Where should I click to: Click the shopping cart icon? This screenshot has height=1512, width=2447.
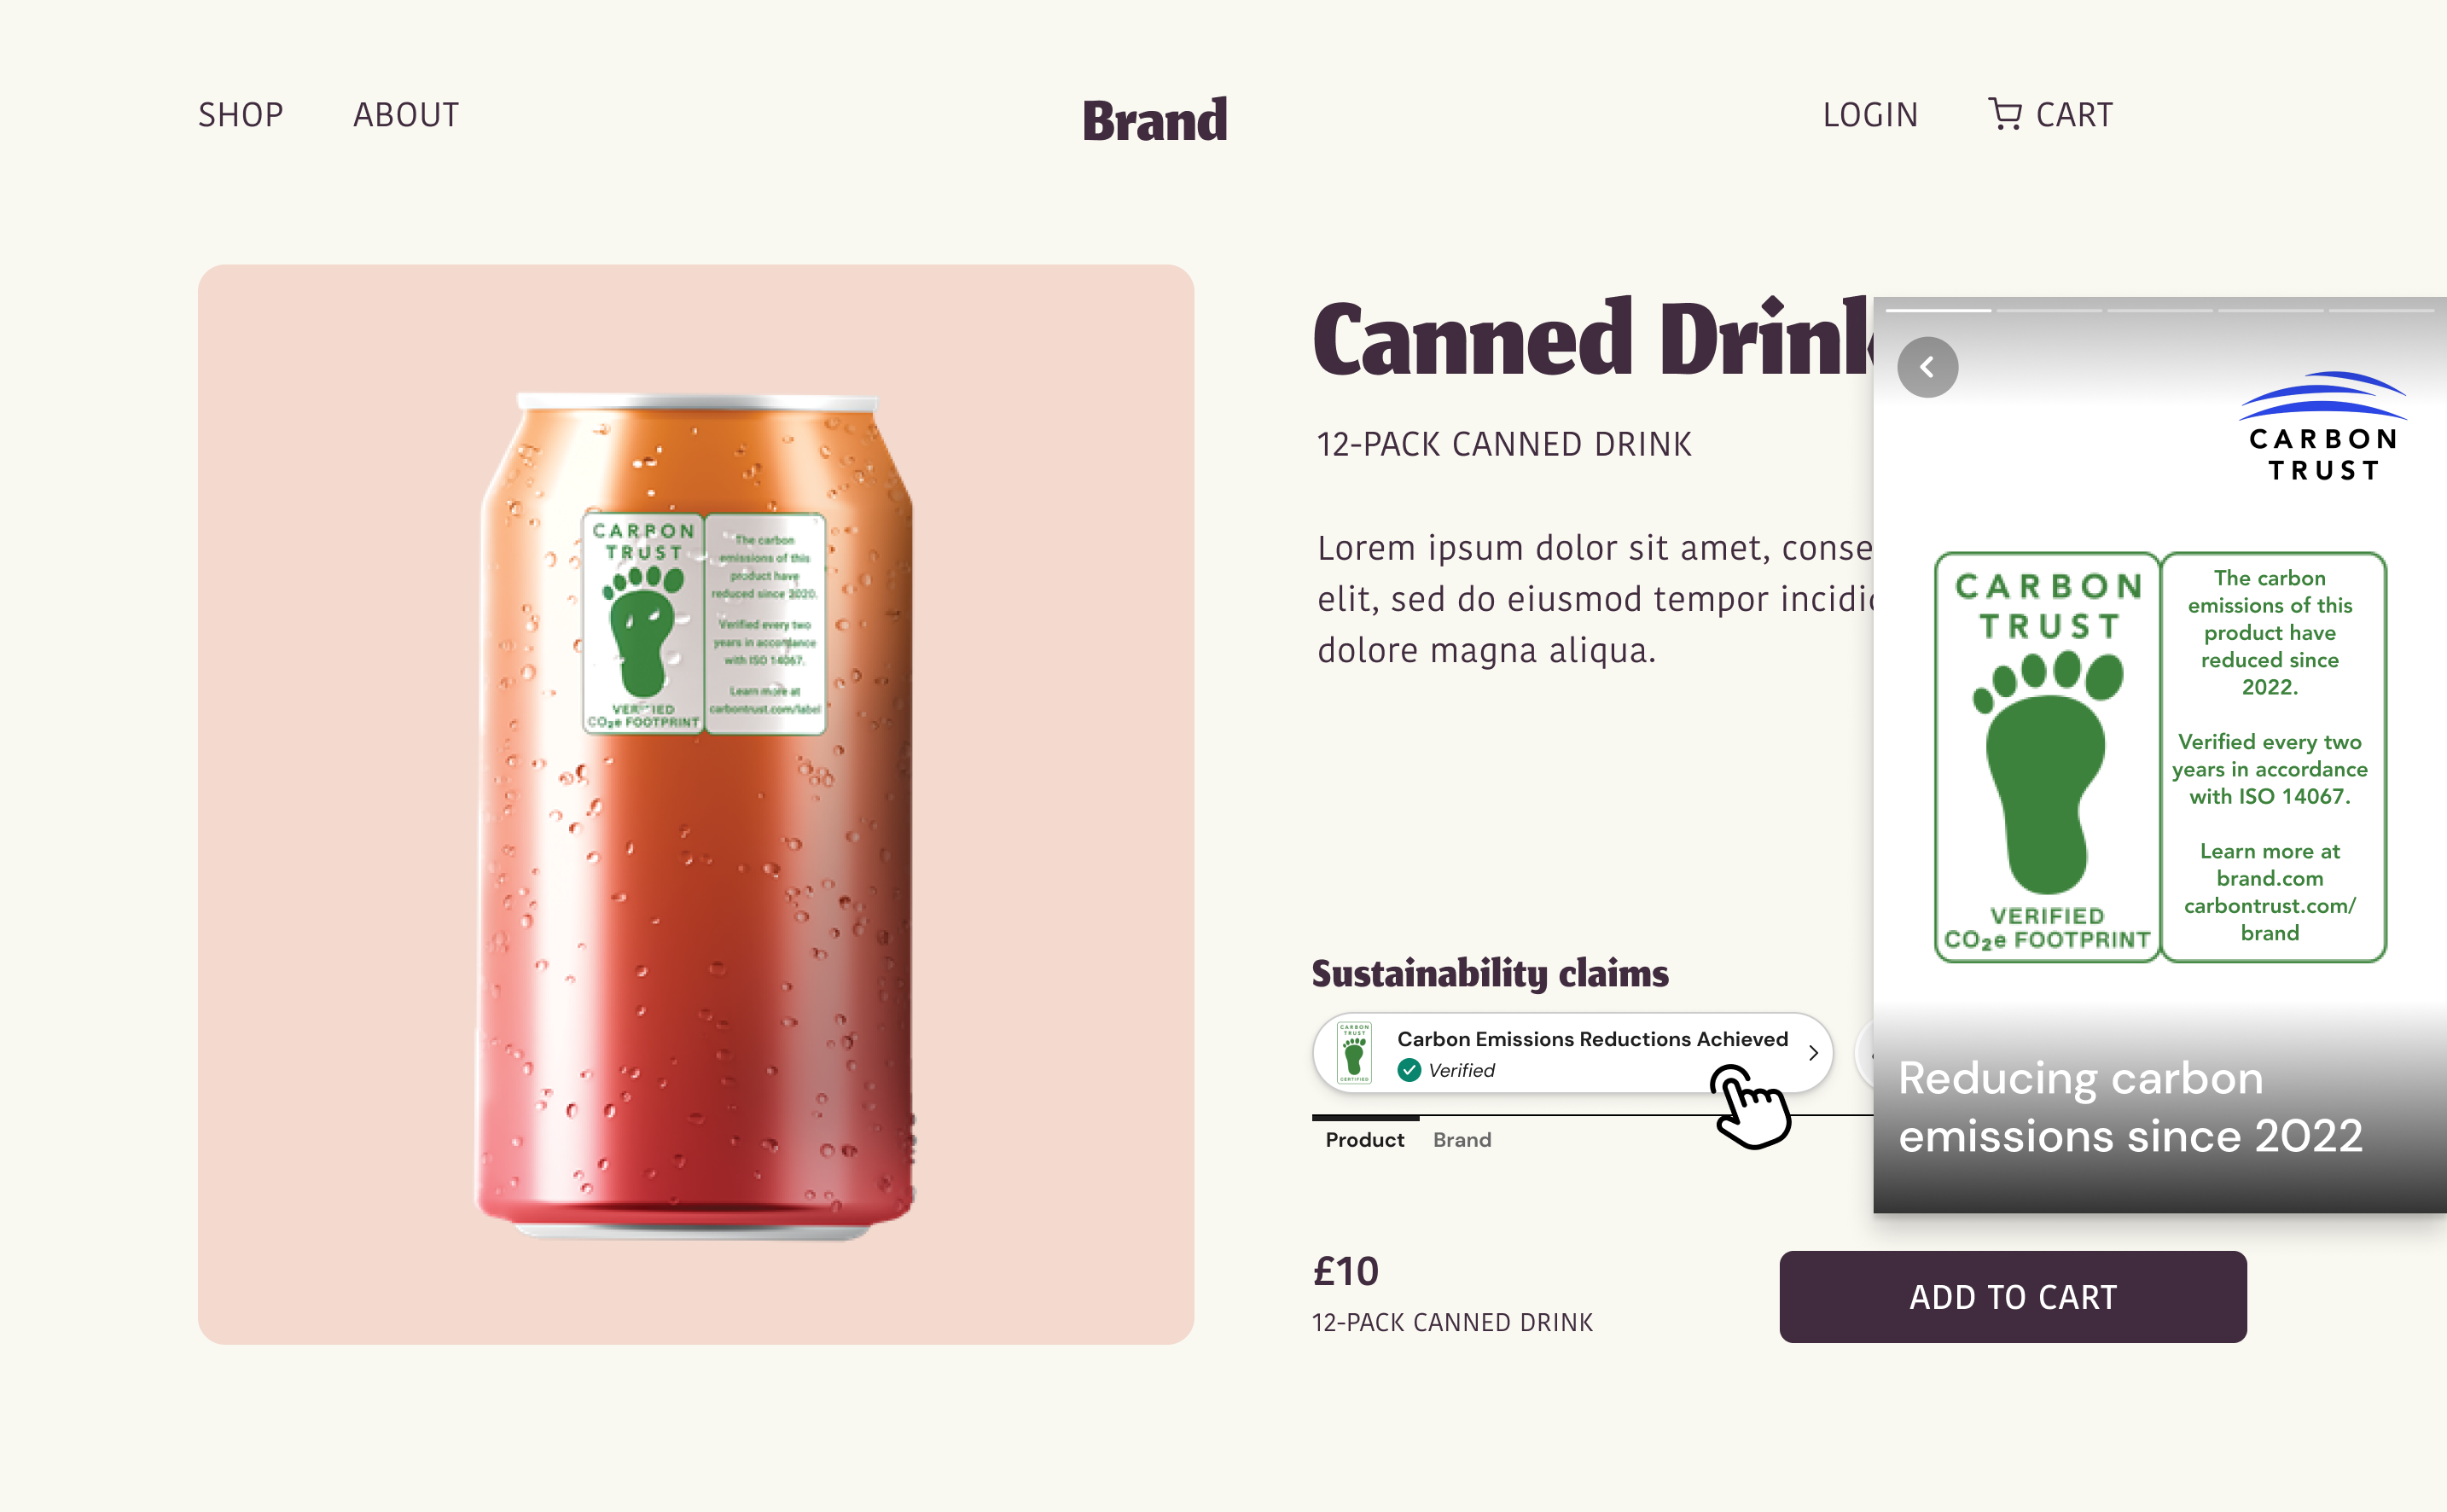coord(2005,114)
